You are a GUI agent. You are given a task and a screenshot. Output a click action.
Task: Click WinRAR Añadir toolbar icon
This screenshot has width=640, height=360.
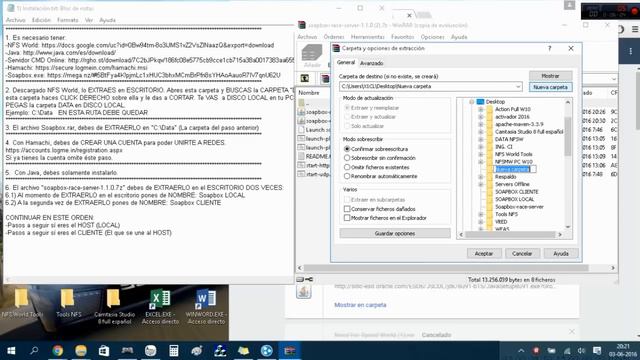coord(312,56)
